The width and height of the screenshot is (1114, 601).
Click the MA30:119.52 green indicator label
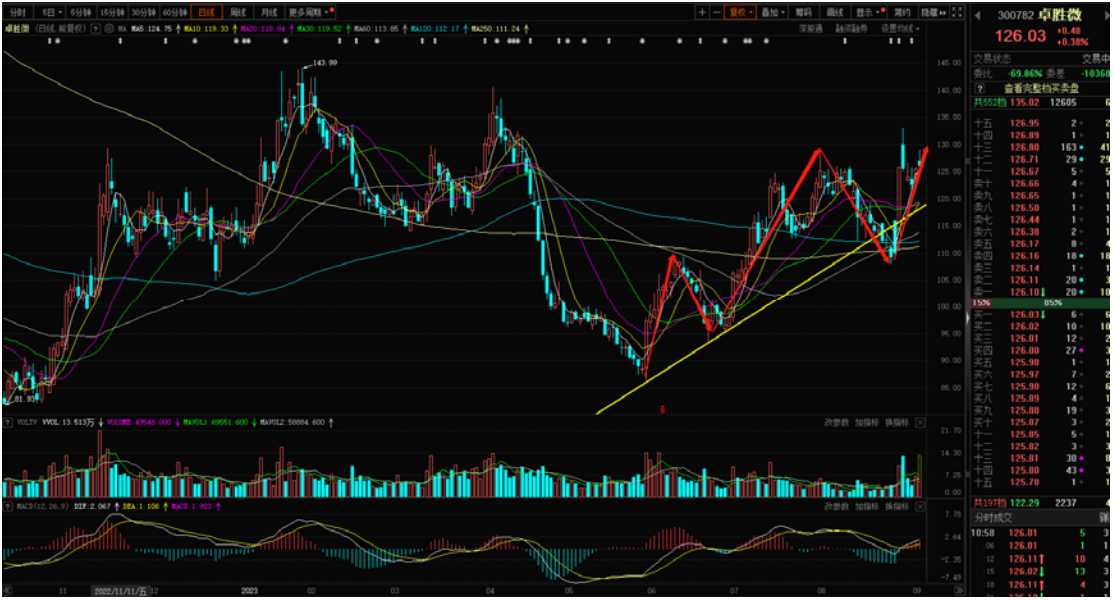(320, 28)
